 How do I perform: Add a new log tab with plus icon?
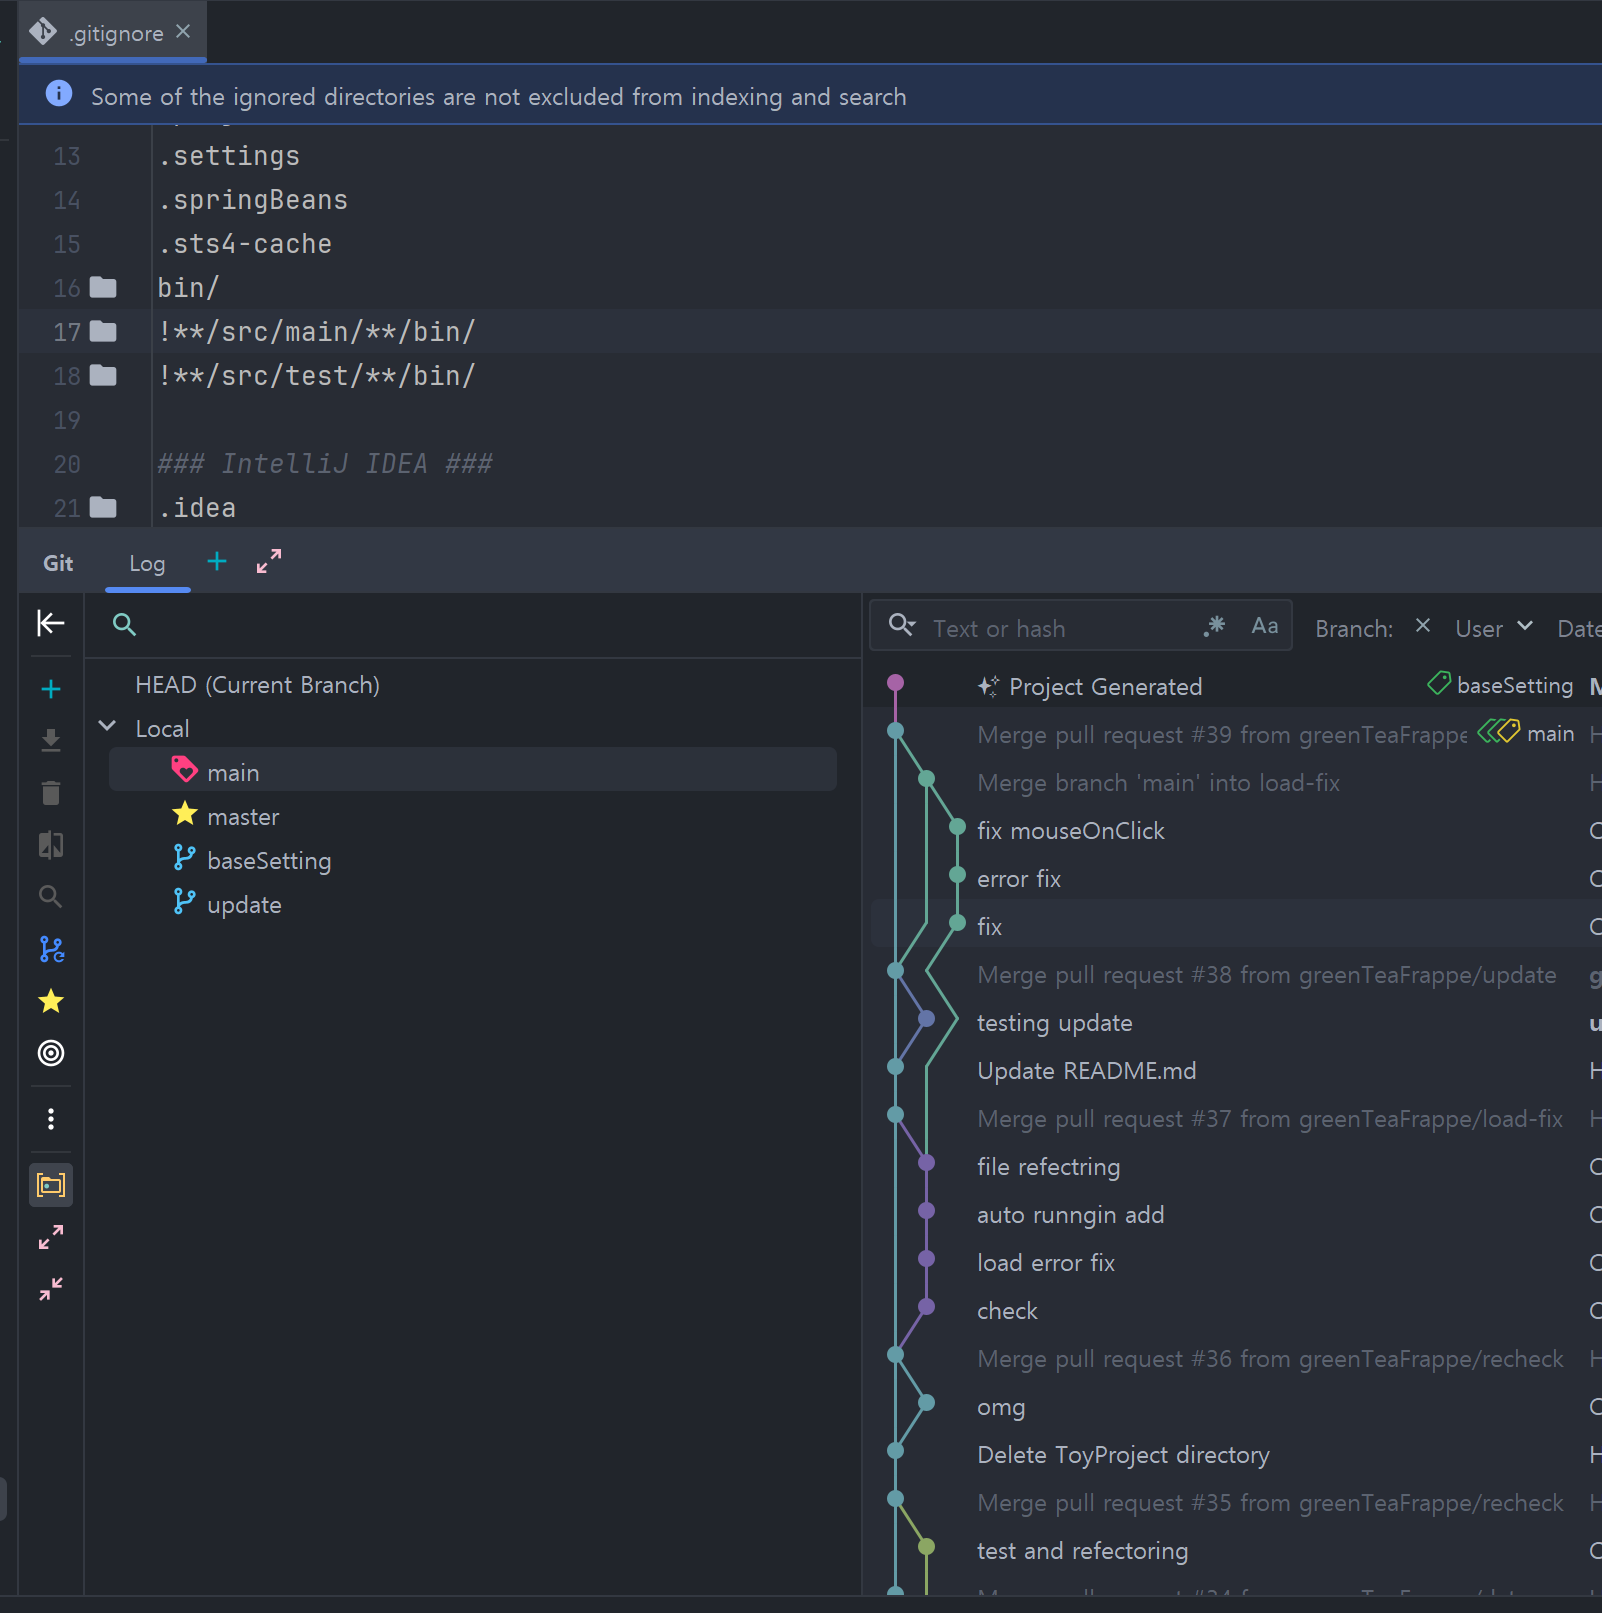pos(217,562)
